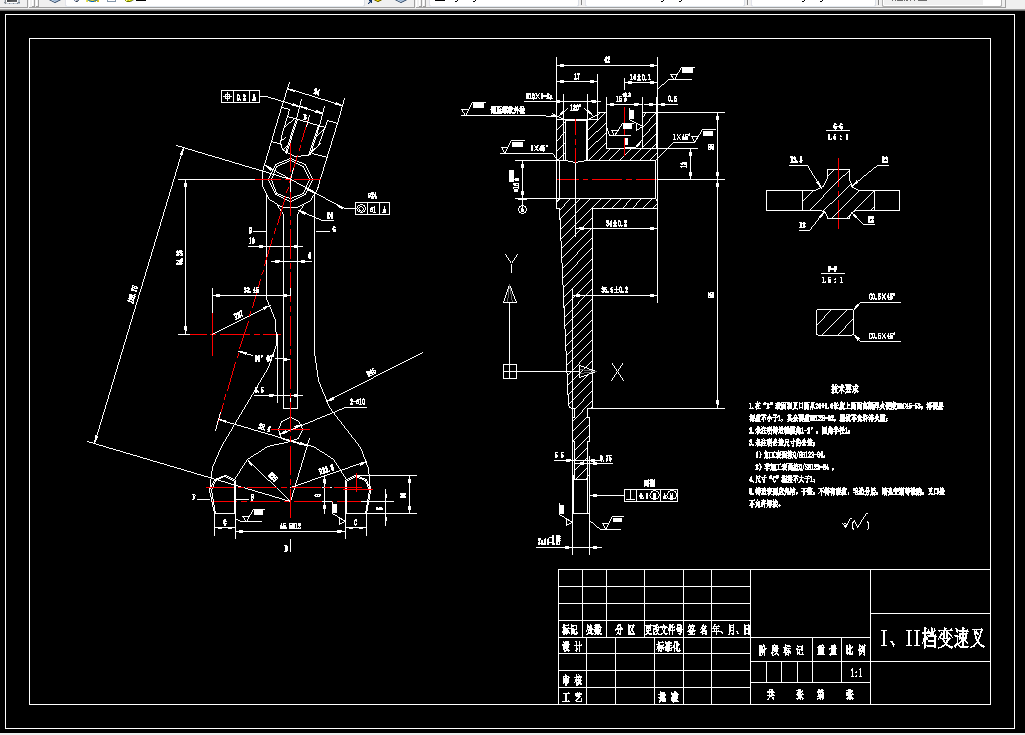Click the X axis label of UCS
This screenshot has height=735, width=1025.
617,372
